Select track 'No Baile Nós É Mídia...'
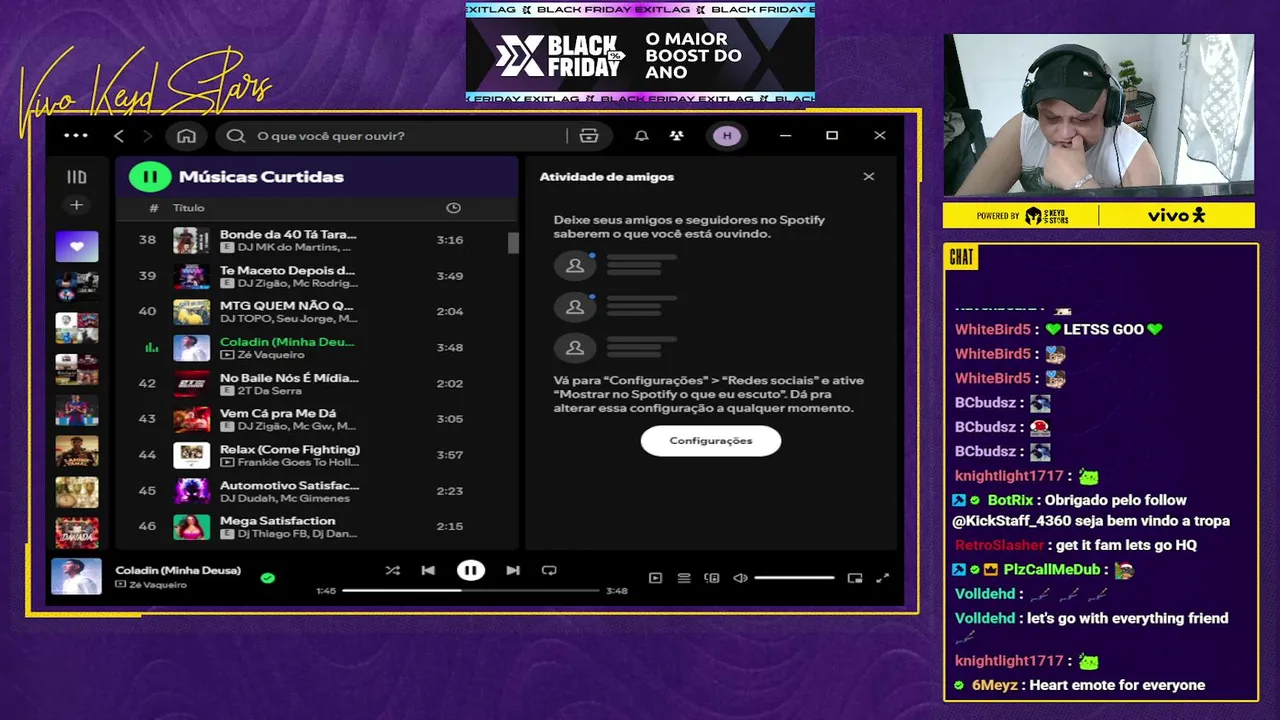 point(316,384)
